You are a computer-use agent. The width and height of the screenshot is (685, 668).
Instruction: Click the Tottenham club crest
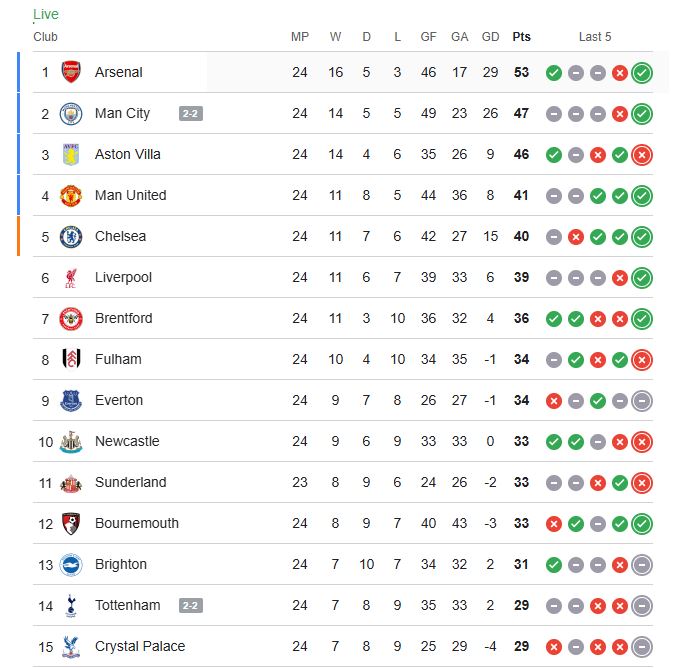(70, 605)
